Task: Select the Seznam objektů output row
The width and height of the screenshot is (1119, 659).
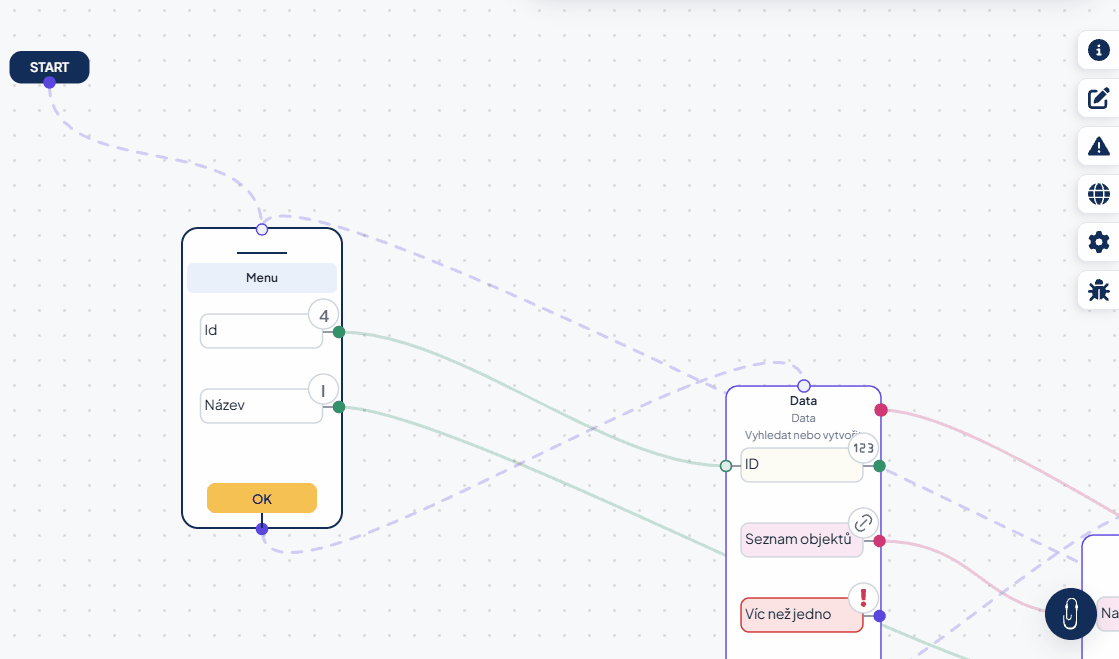Action: point(801,540)
